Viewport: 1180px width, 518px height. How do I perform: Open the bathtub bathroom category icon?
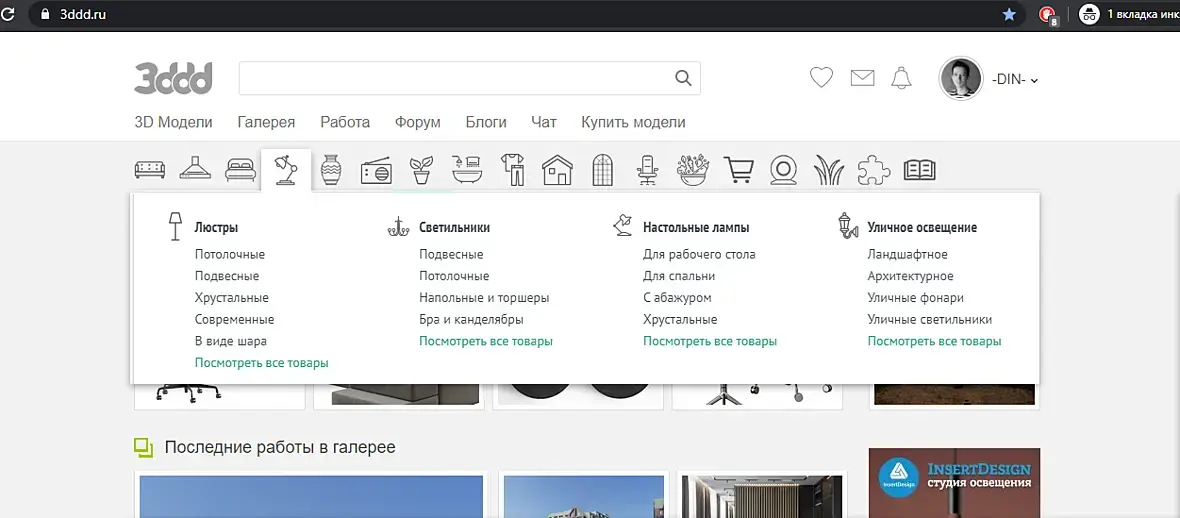tap(467, 170)
